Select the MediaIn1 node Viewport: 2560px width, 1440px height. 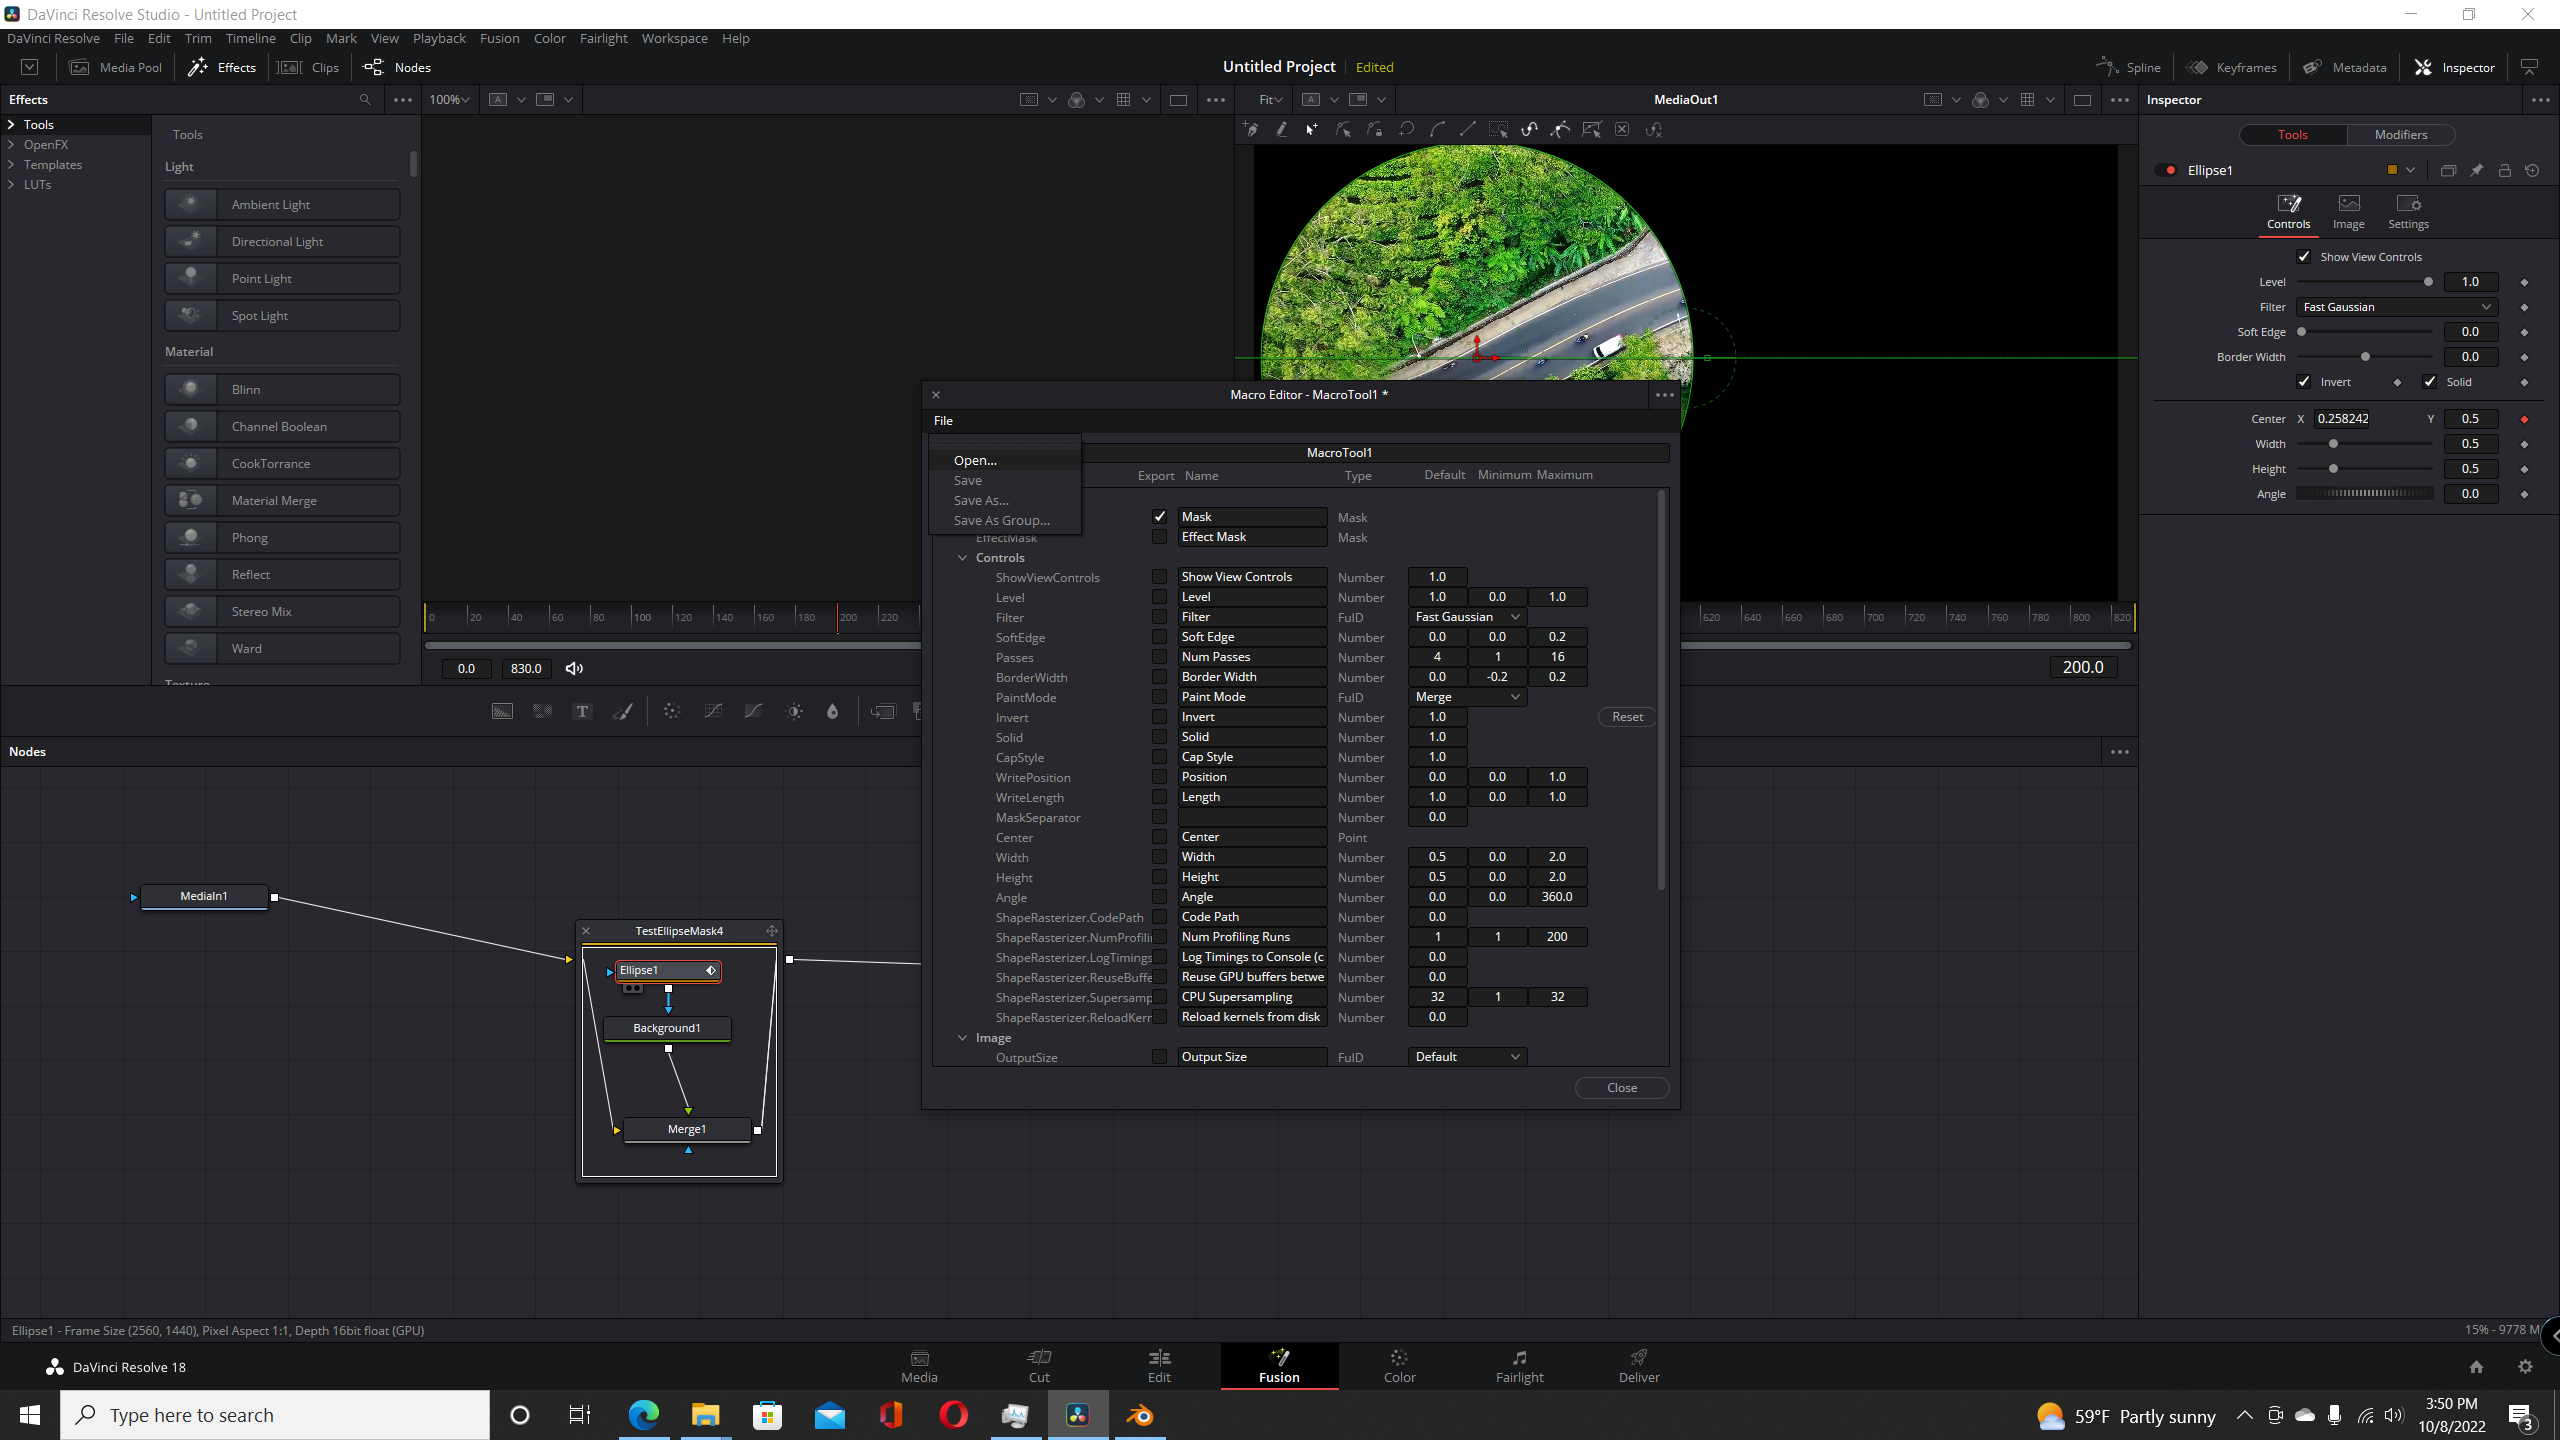(204, 897)
